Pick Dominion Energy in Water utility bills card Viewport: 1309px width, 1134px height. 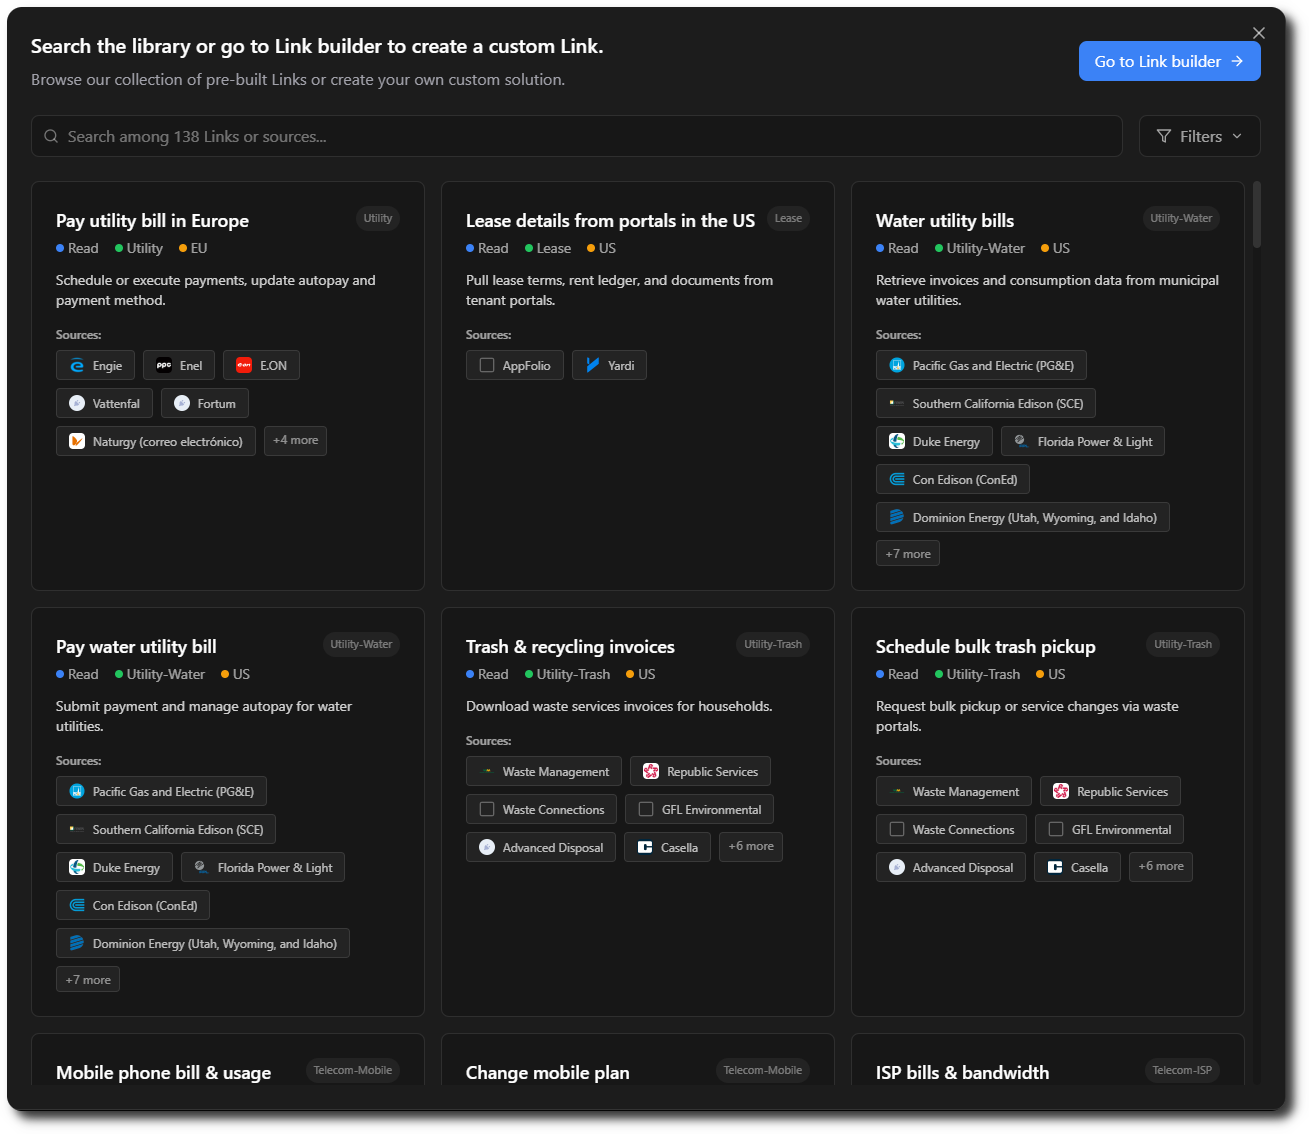pos(1023,518)
